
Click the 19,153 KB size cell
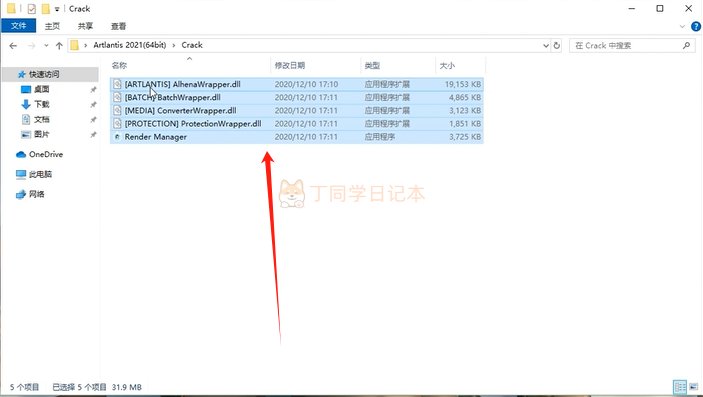click(463, 84)
